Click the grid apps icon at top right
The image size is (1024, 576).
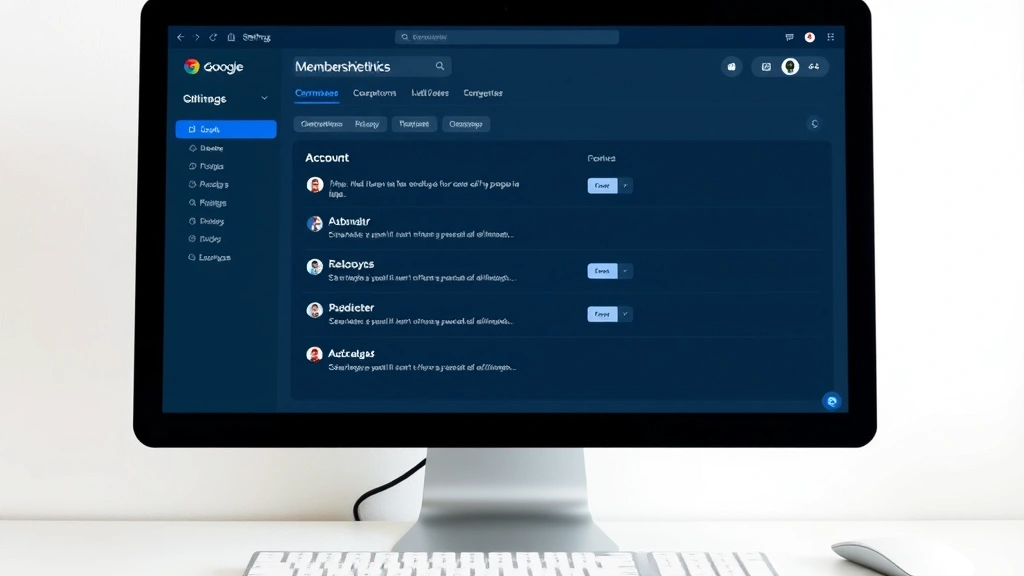pos(830,36)
